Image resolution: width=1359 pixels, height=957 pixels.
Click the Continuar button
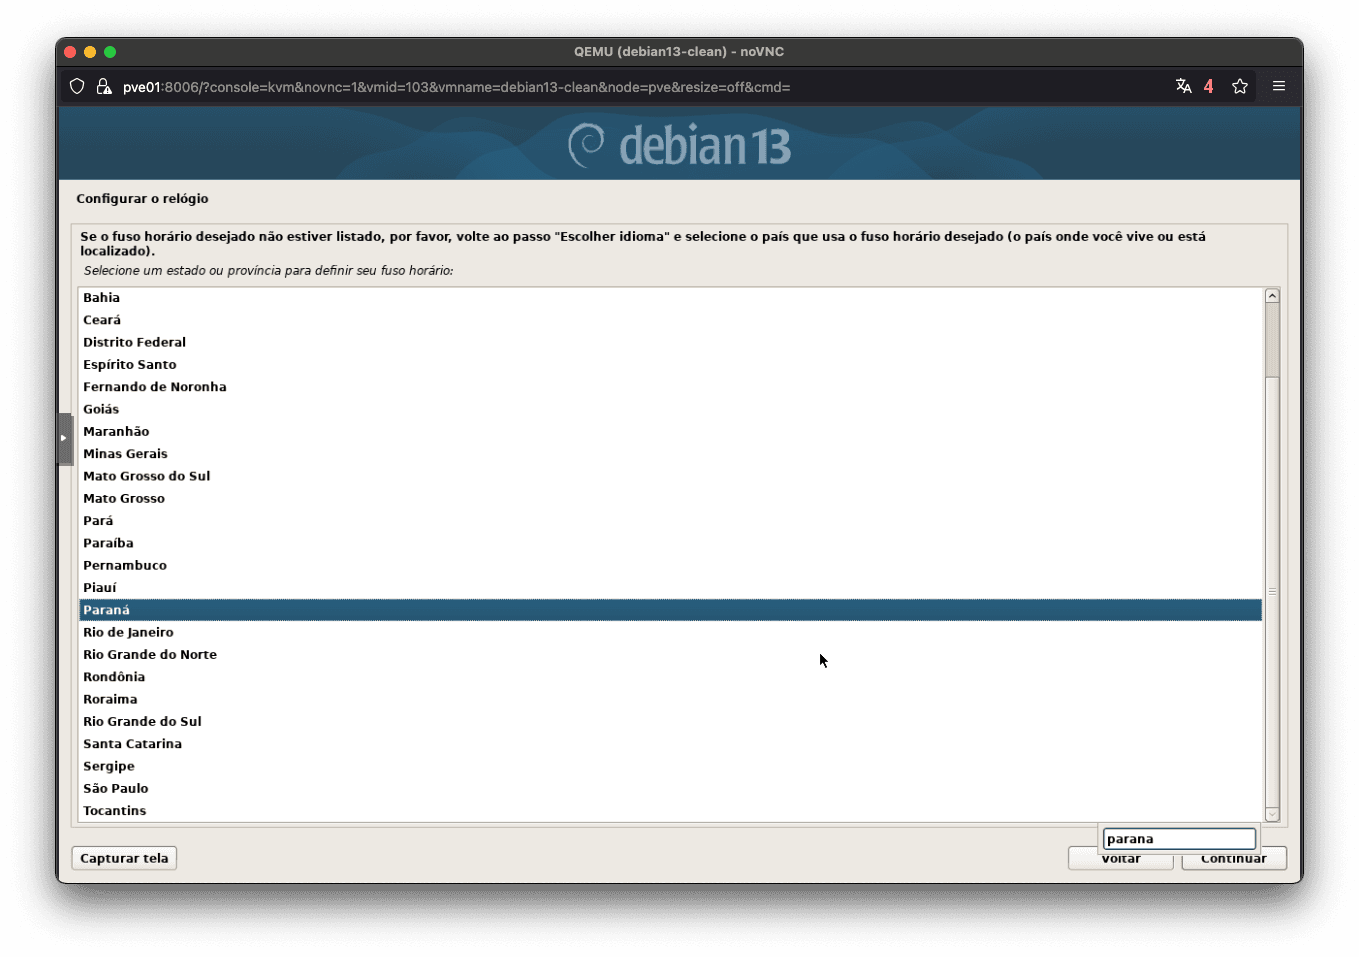[x=1233, y=859]
